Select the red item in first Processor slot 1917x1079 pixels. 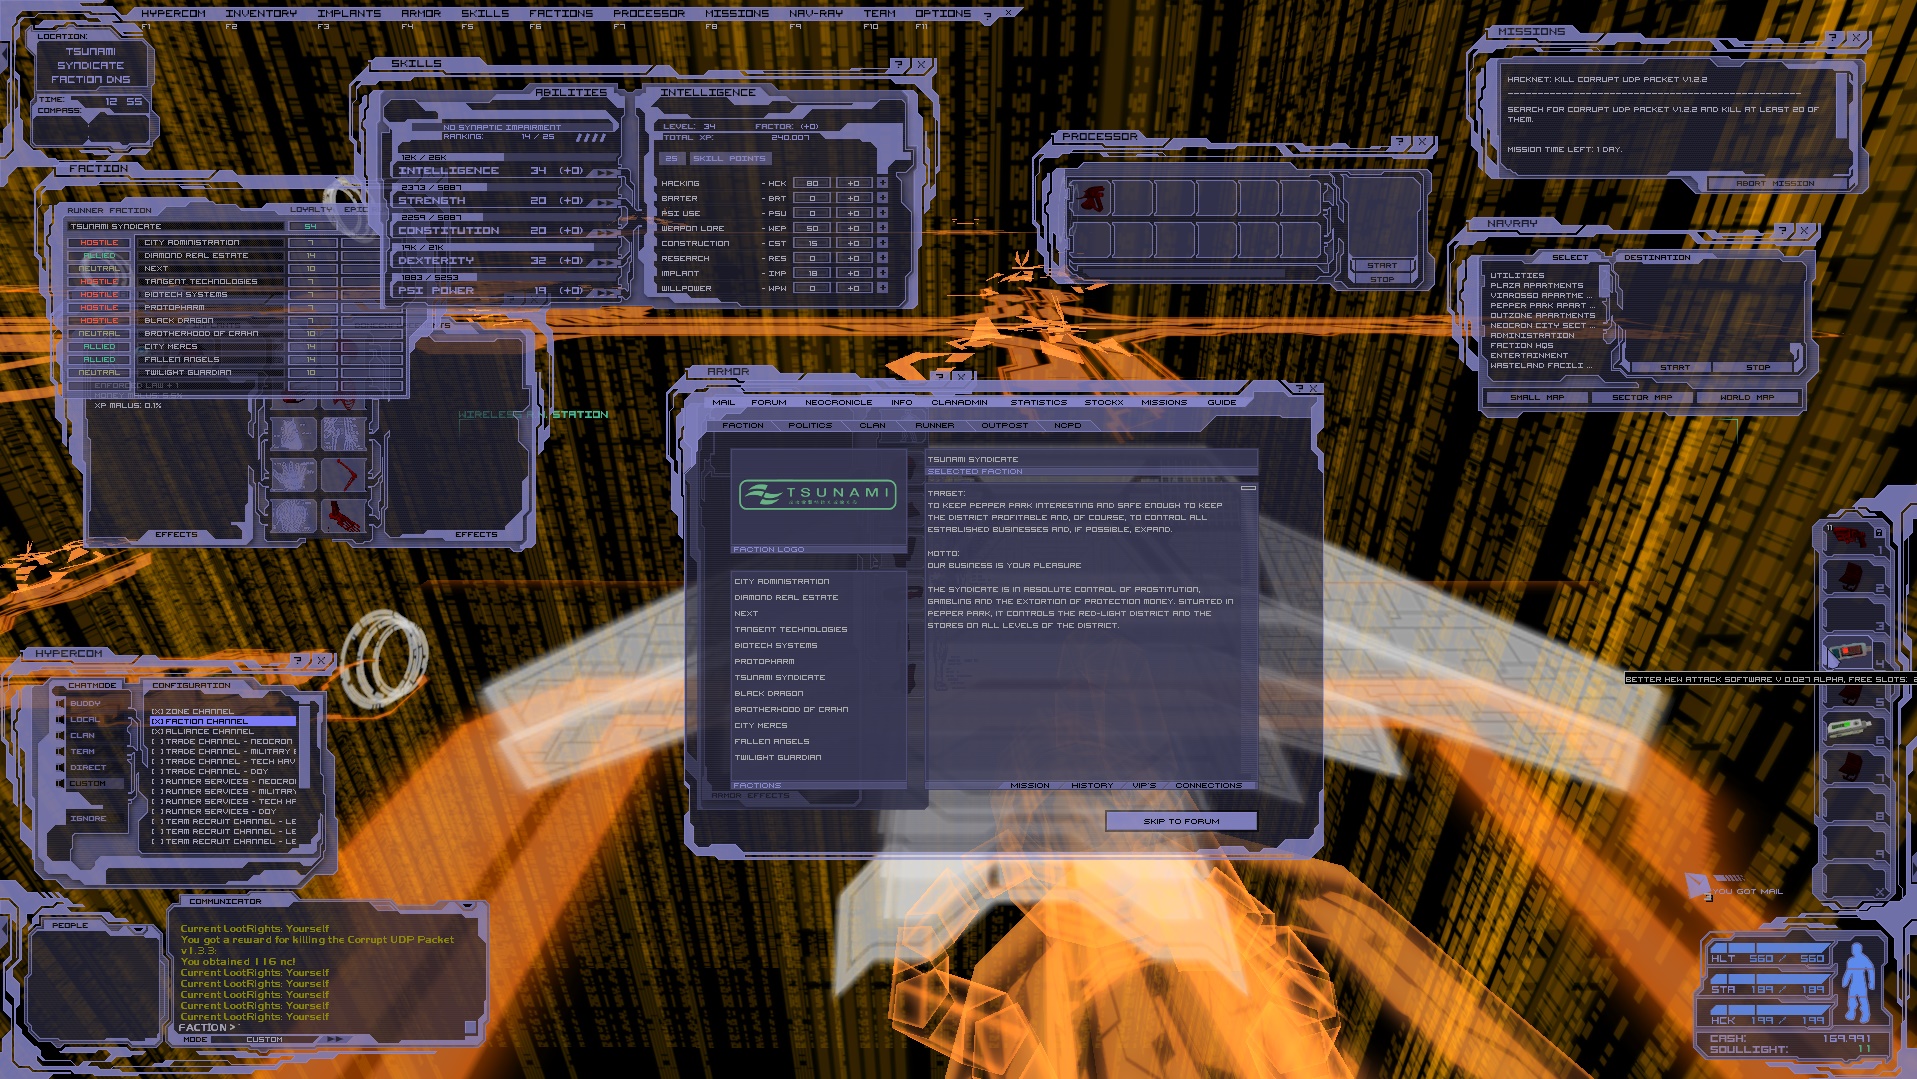(1090, 198)
